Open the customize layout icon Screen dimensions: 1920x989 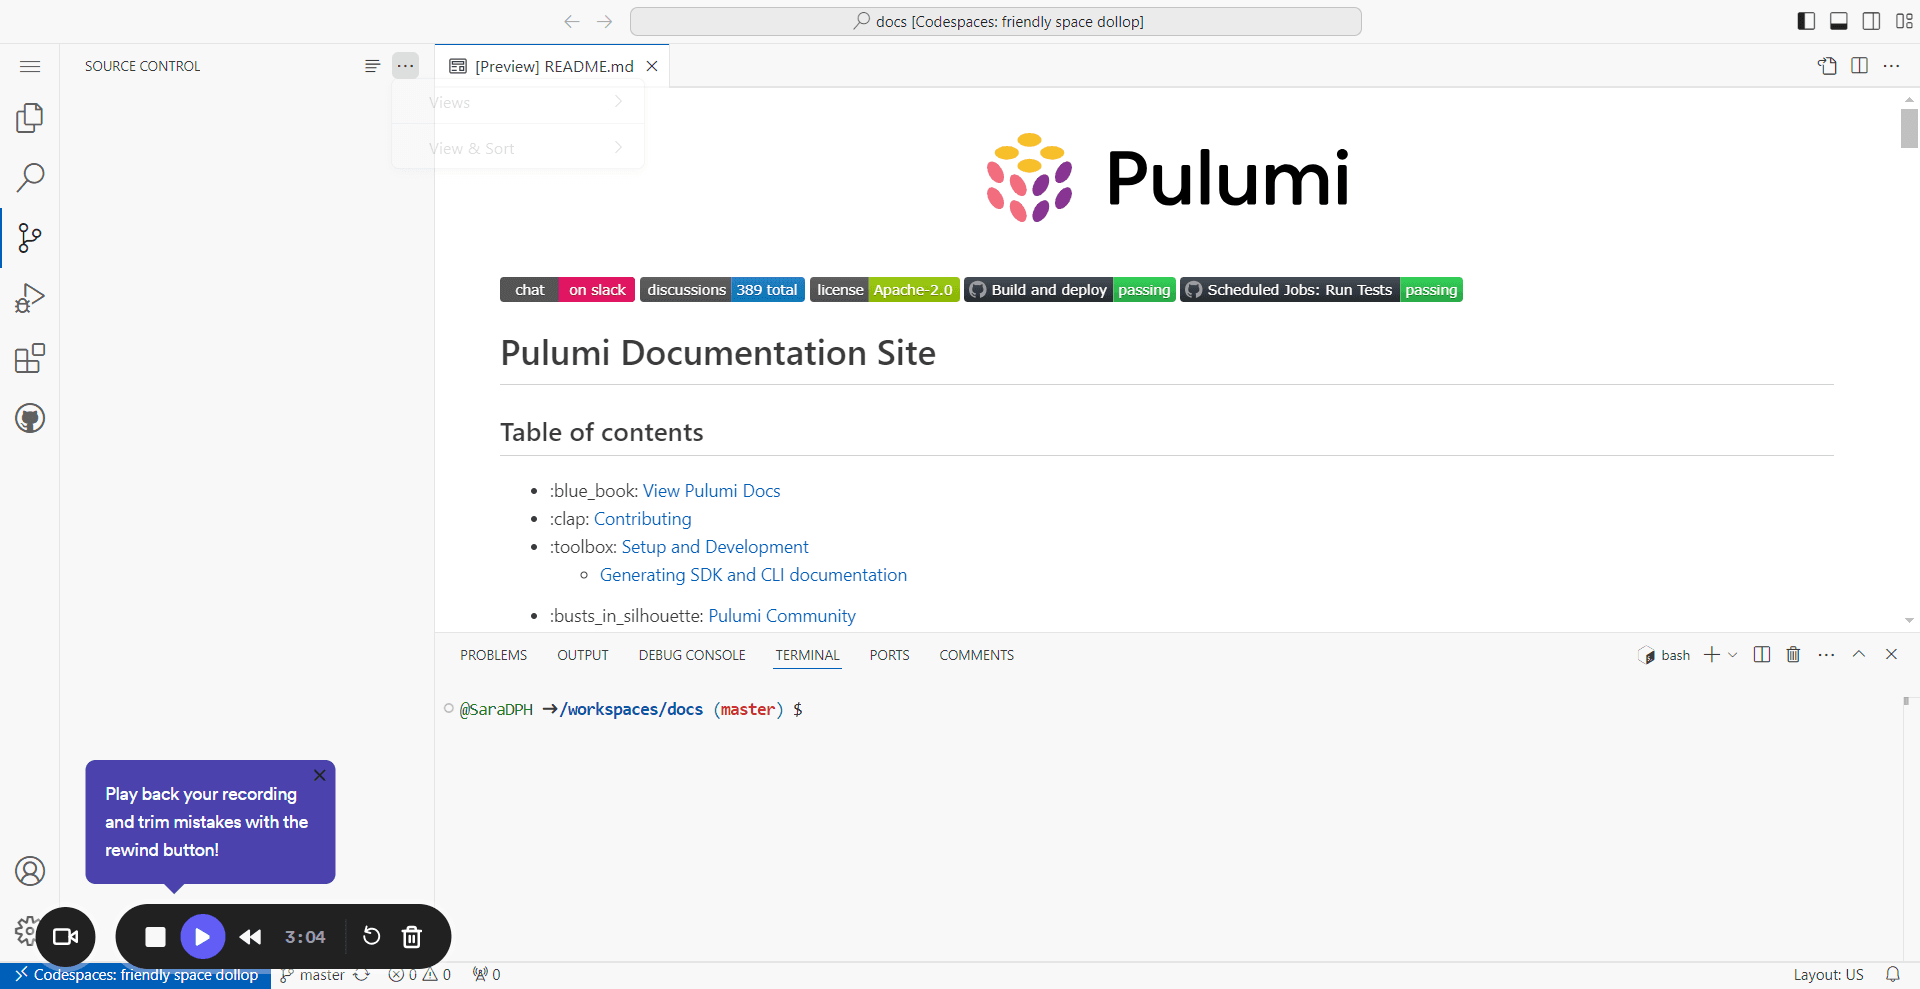(1904, 21)
